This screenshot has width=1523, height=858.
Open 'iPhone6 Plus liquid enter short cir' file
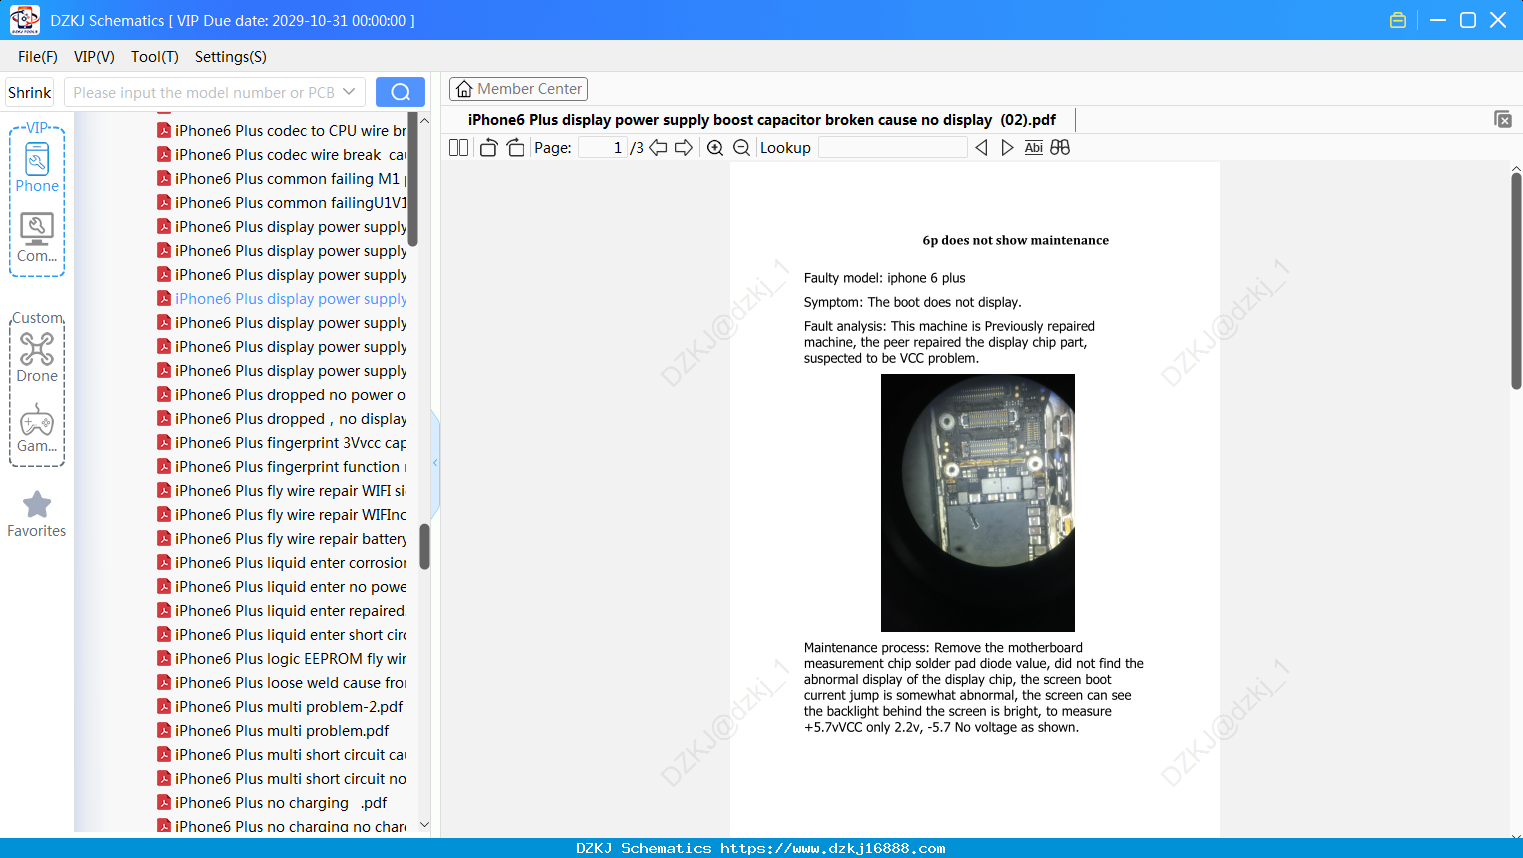tap(282, 635)
